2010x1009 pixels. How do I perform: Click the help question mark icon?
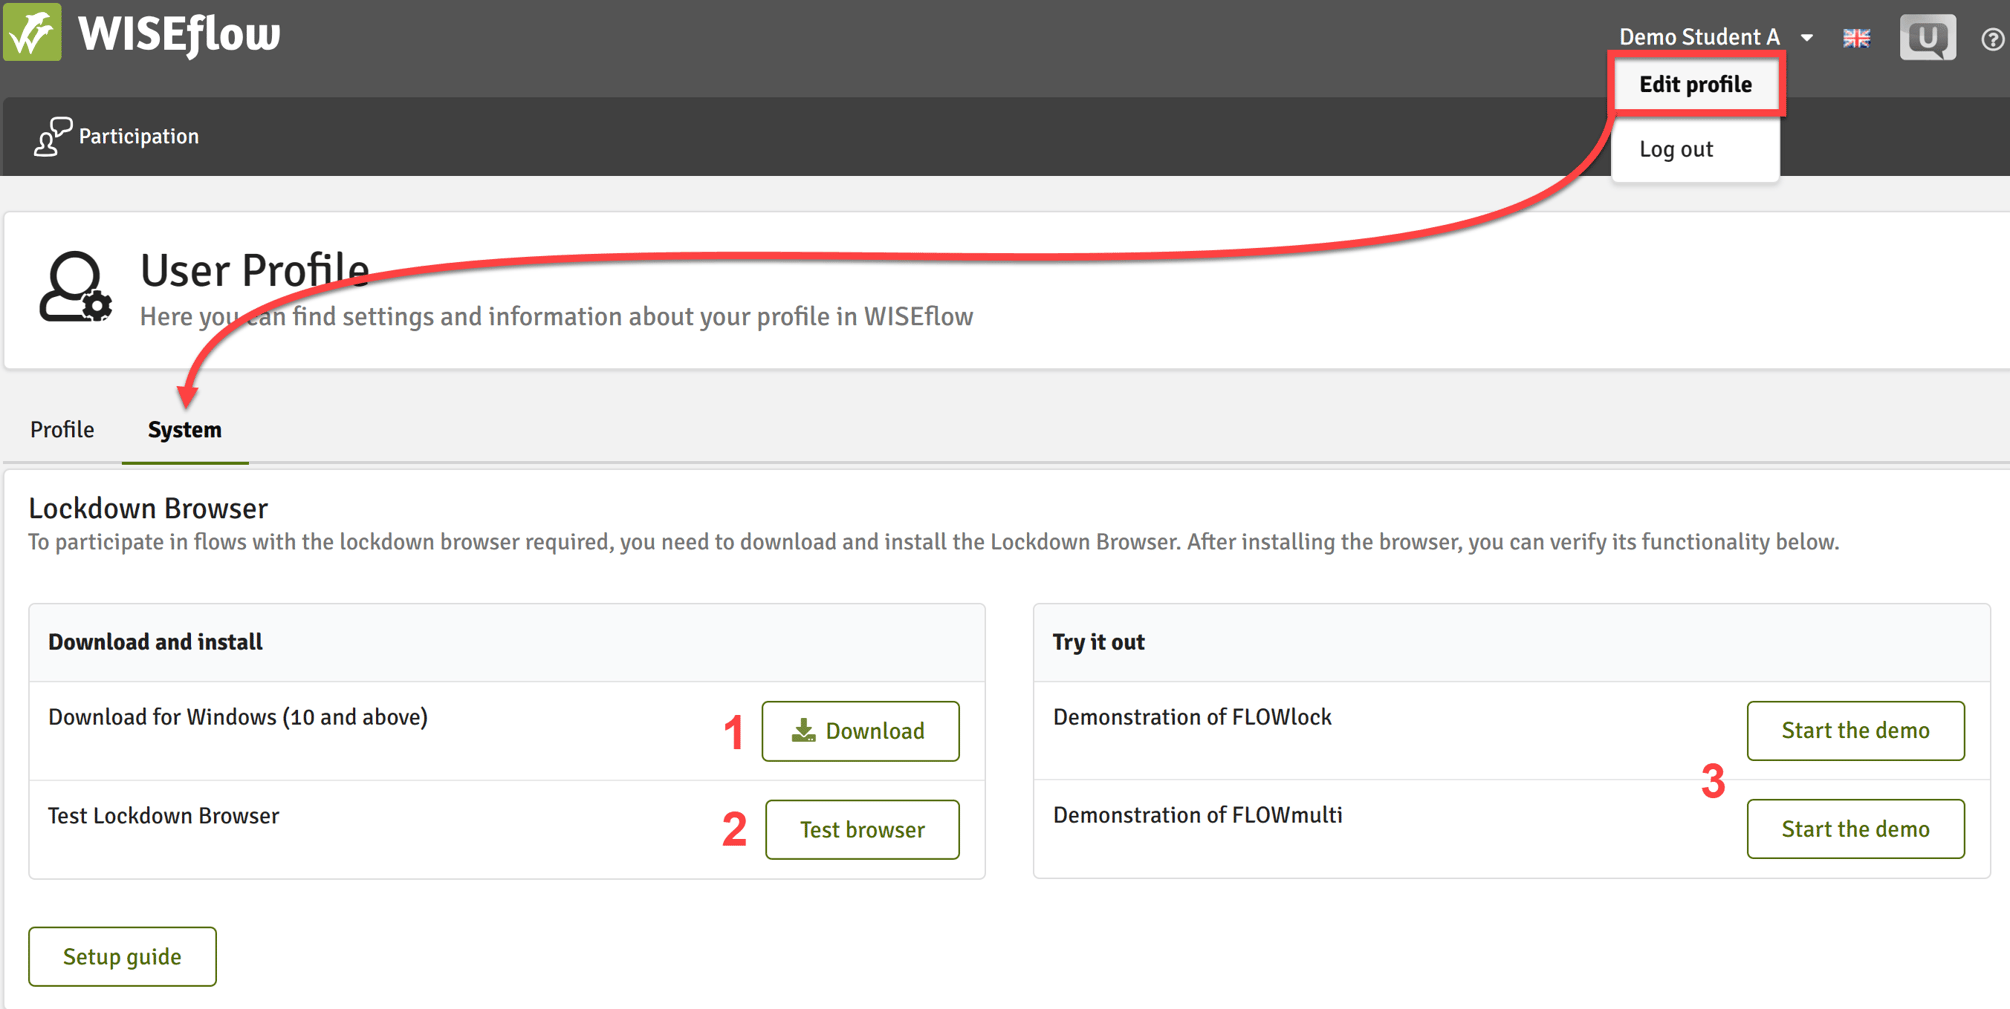pyautogui.click(x=1991, y=38)
